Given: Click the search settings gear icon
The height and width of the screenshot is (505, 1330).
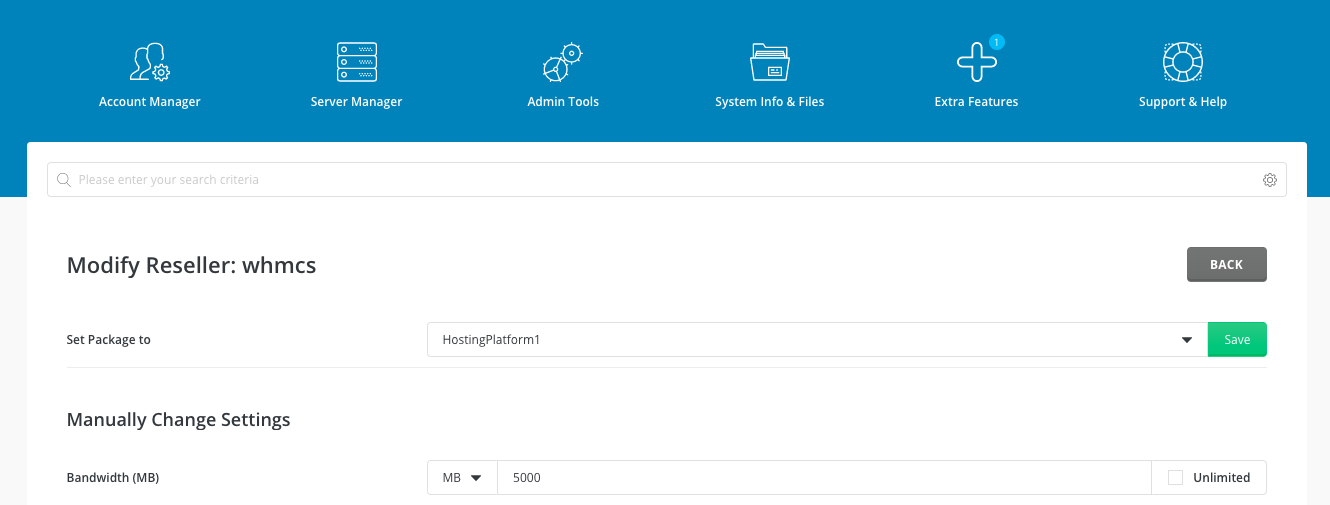Looking at the screenshot, I should (x=1270, y=180).
